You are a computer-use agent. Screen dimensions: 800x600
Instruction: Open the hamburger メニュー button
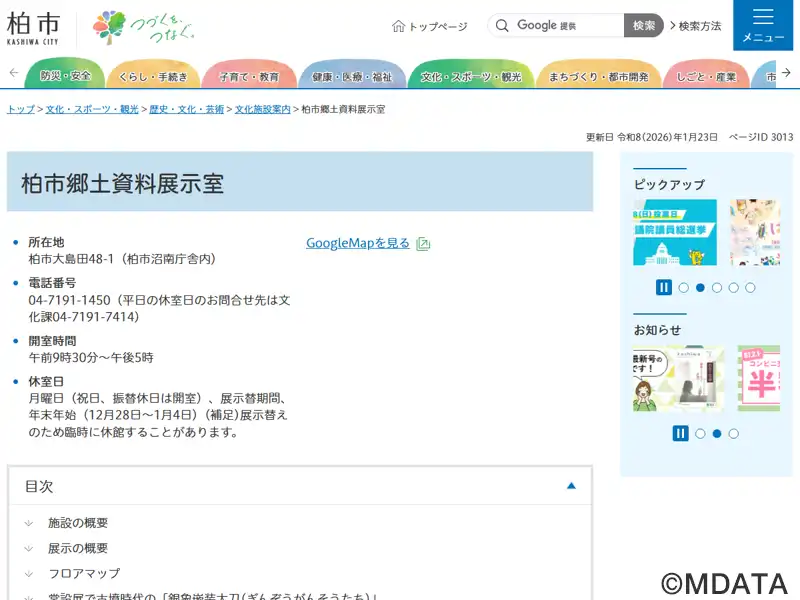pos(763,25)
